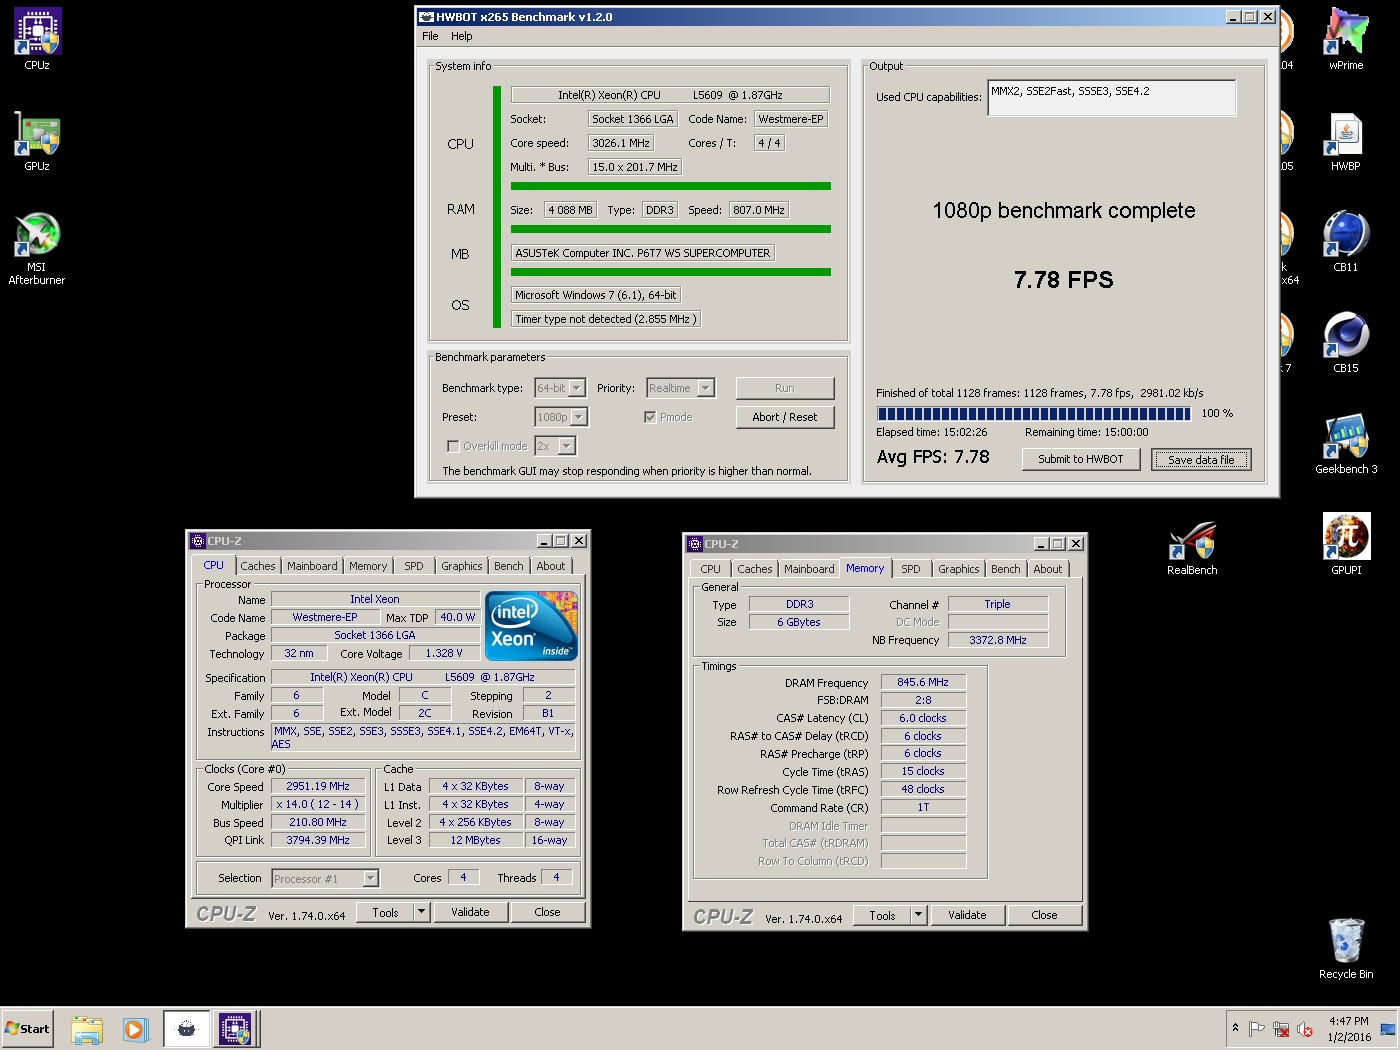Viewport: 1400px width, 1050px height.
Task: Click the volume tray icon
Action: point(1305,1029)
